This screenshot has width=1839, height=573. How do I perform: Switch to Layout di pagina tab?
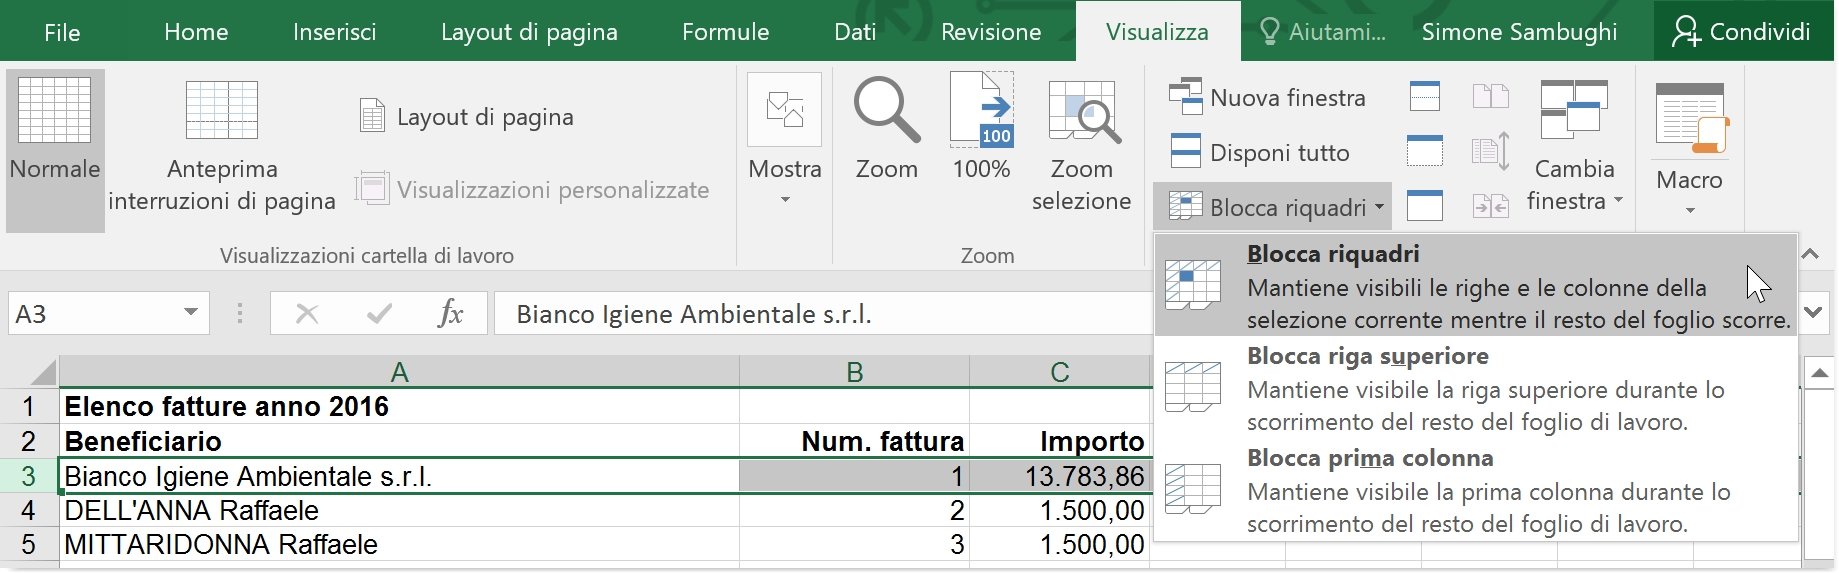(529, 32)
